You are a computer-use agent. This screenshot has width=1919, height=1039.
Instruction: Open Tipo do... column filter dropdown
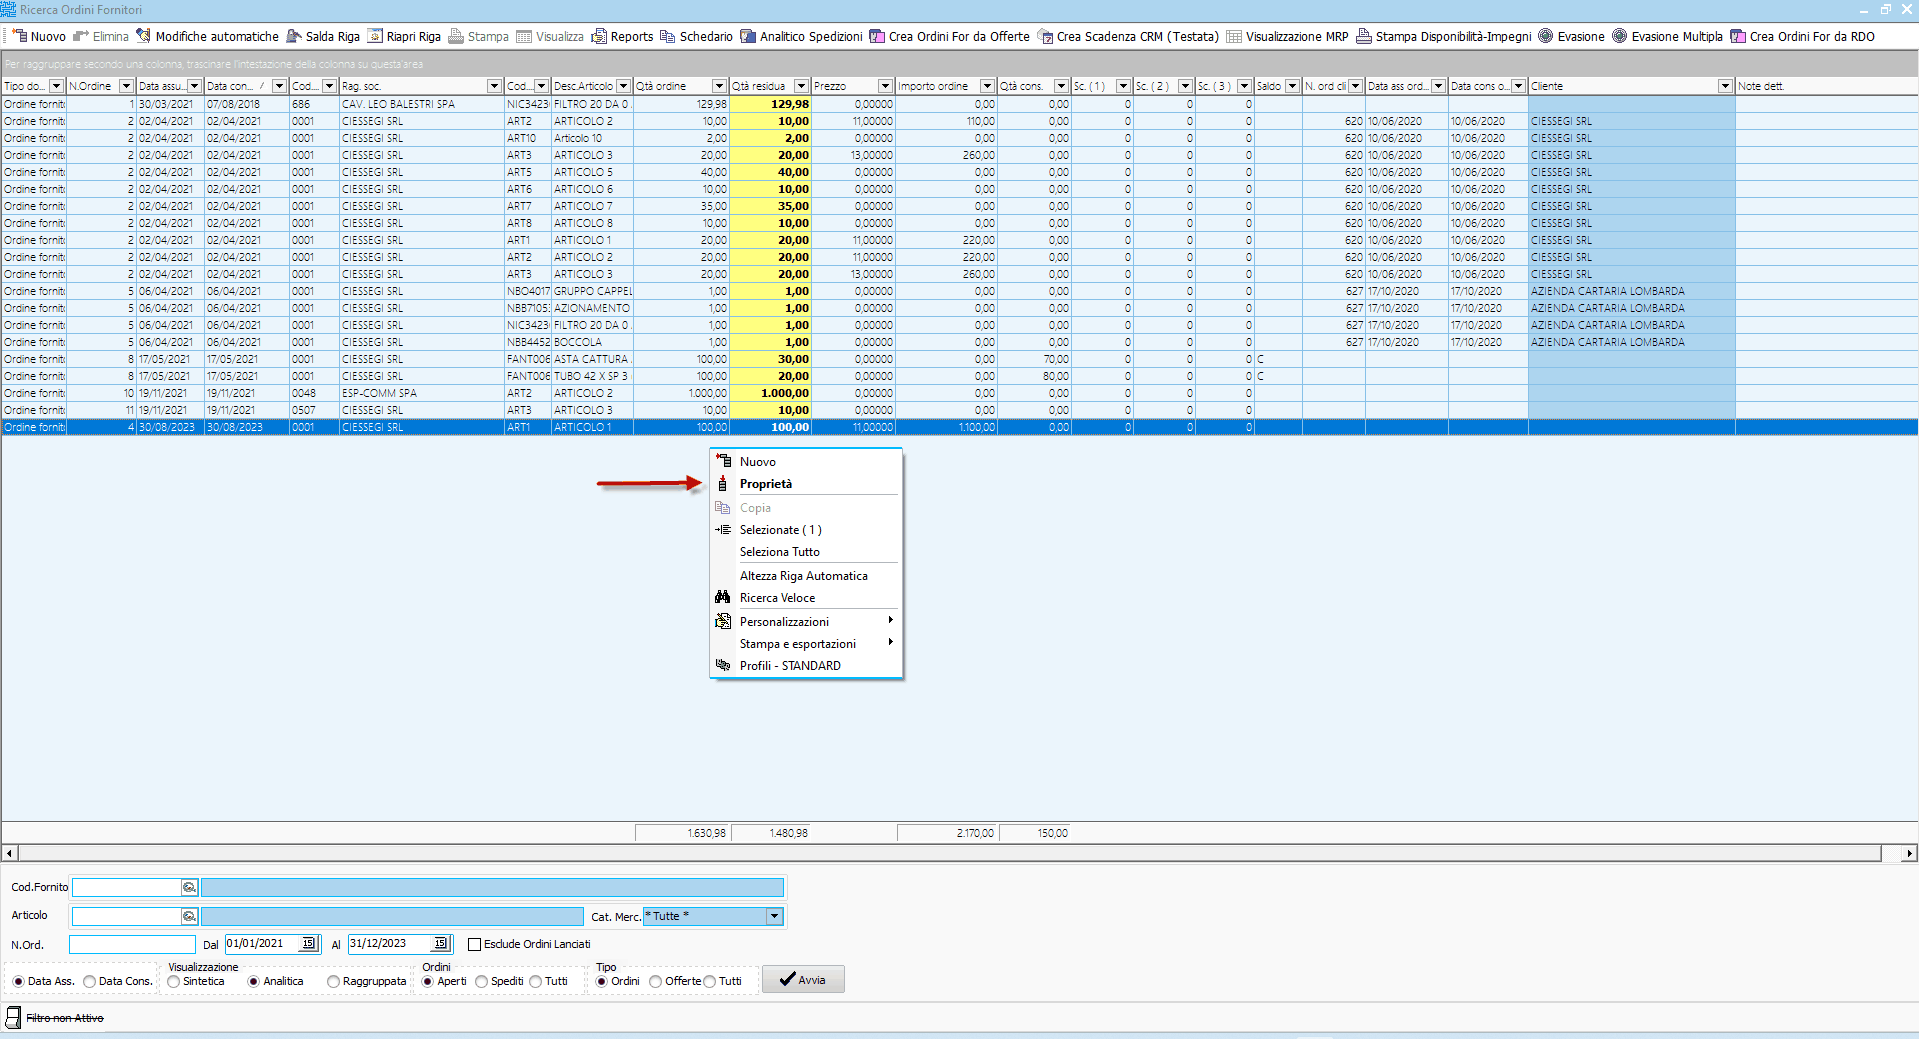(x=57, y=86)
